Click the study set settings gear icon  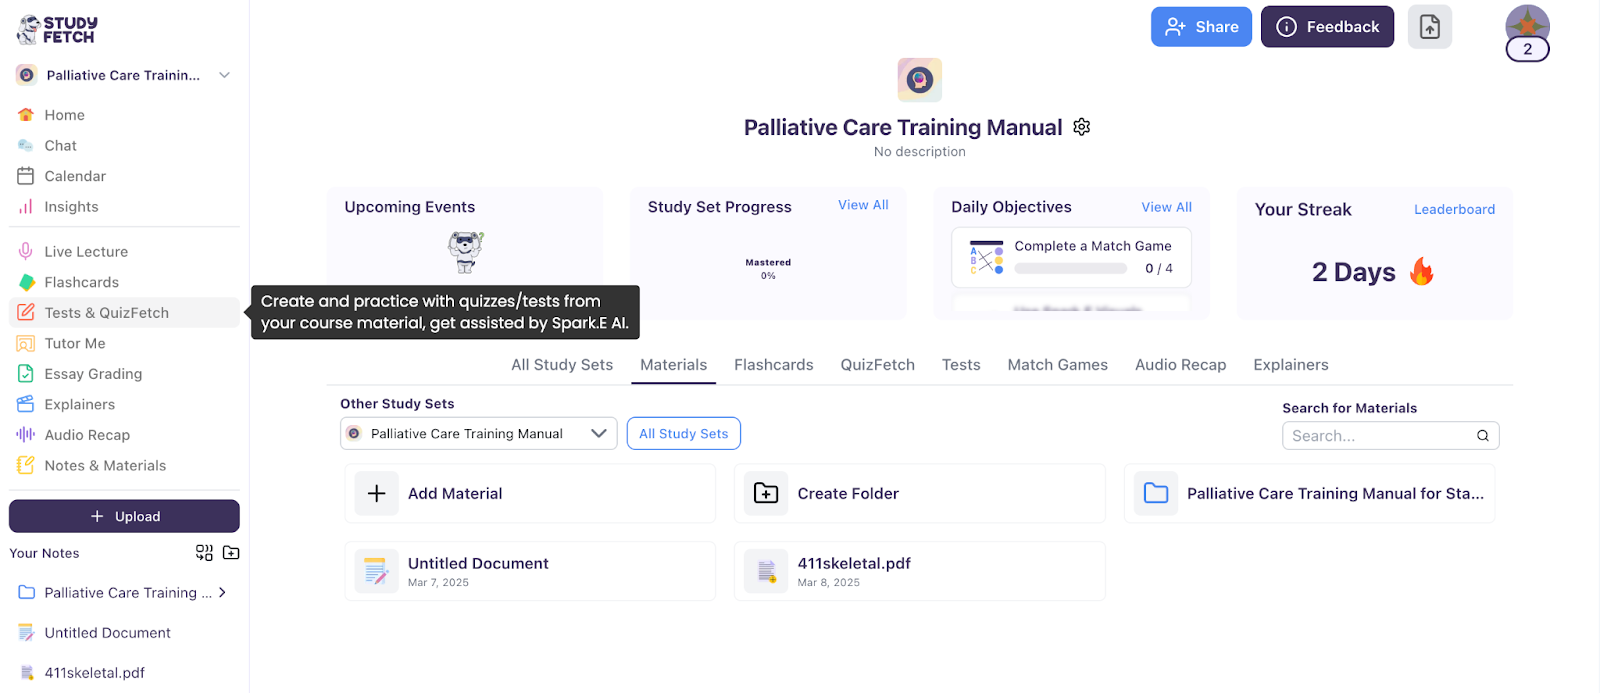click(1082, 127)
